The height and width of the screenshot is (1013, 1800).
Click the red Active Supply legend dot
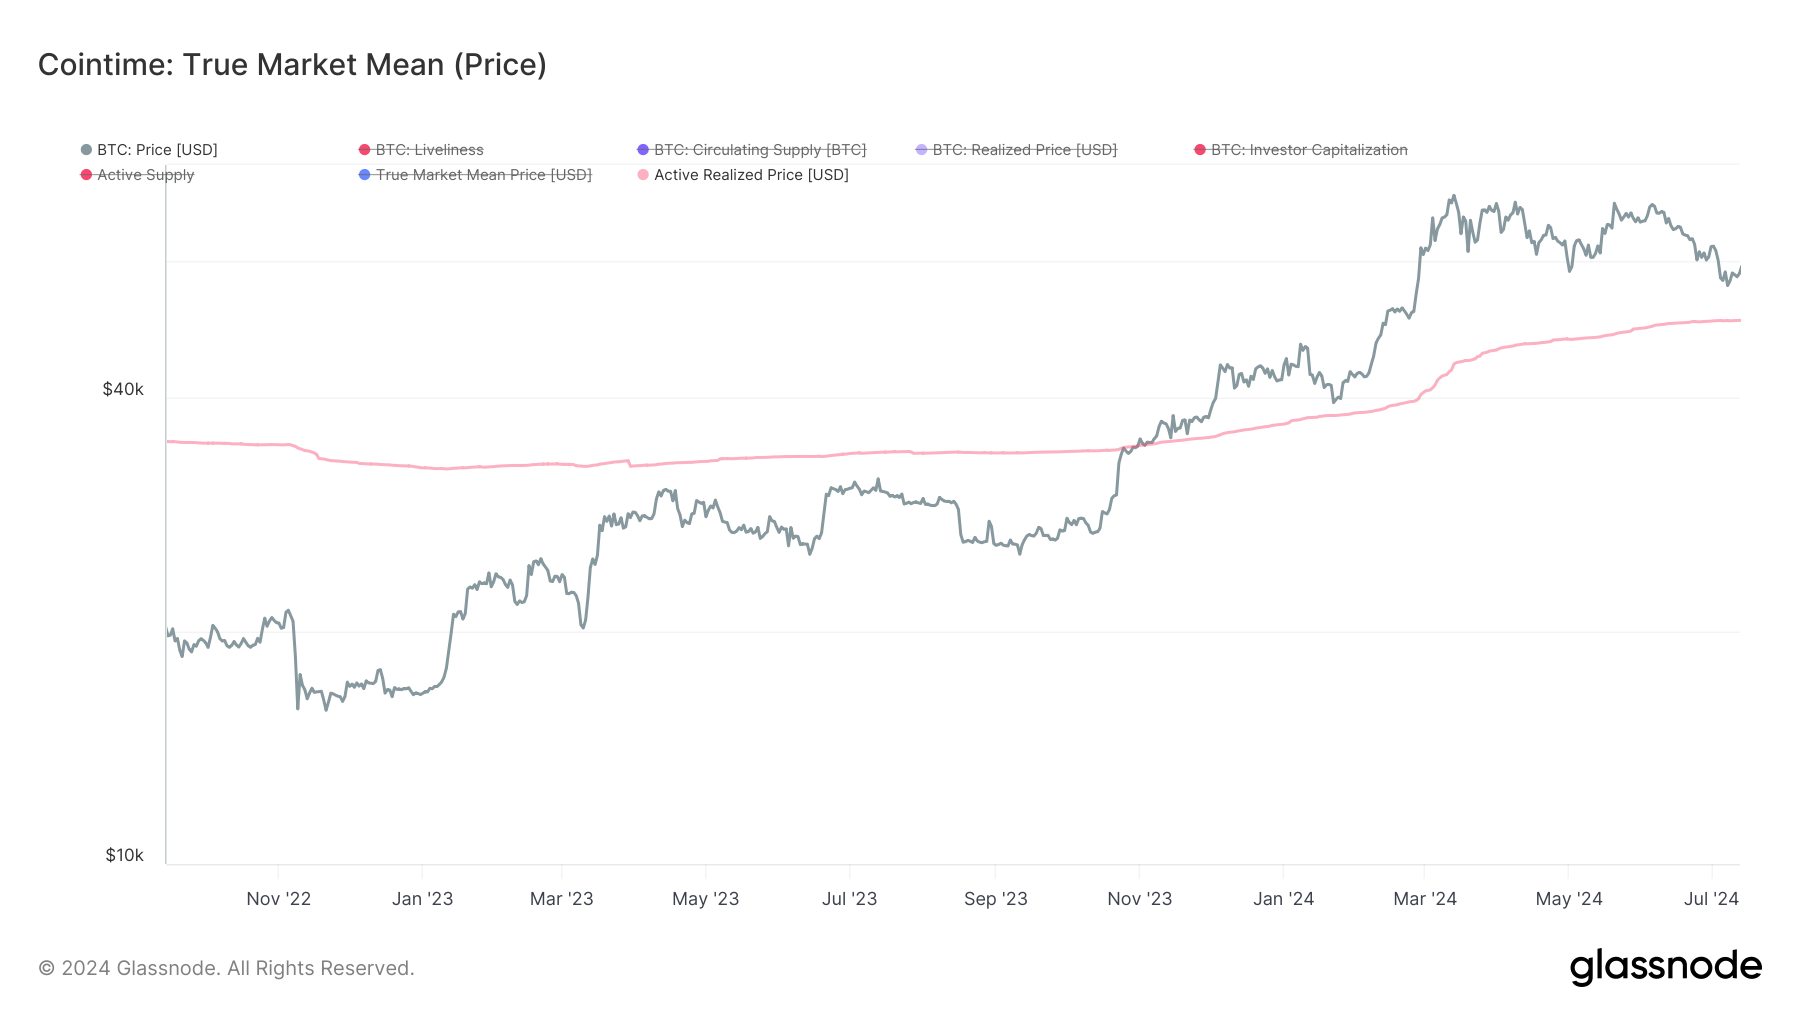[86, 175]
